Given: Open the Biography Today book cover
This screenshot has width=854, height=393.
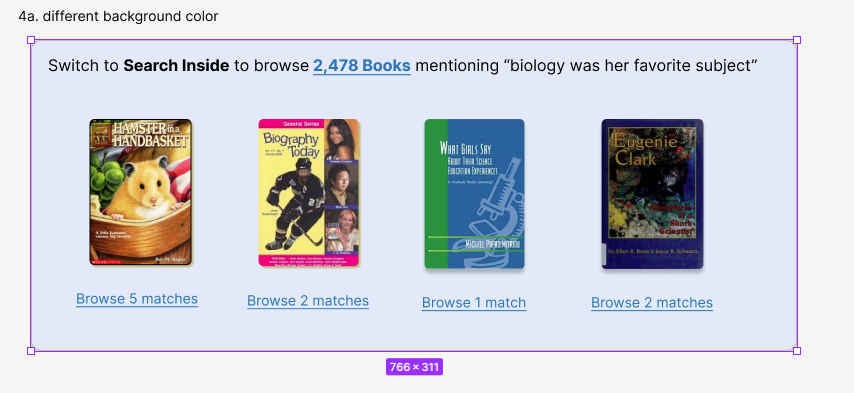Looking at the screenshot, I should point(309,193).
